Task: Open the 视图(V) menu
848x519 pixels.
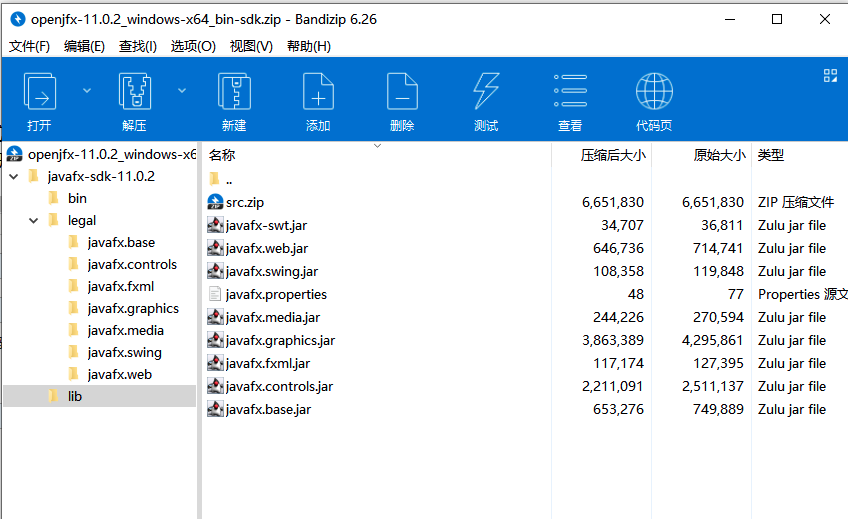Action: (251, 46)
